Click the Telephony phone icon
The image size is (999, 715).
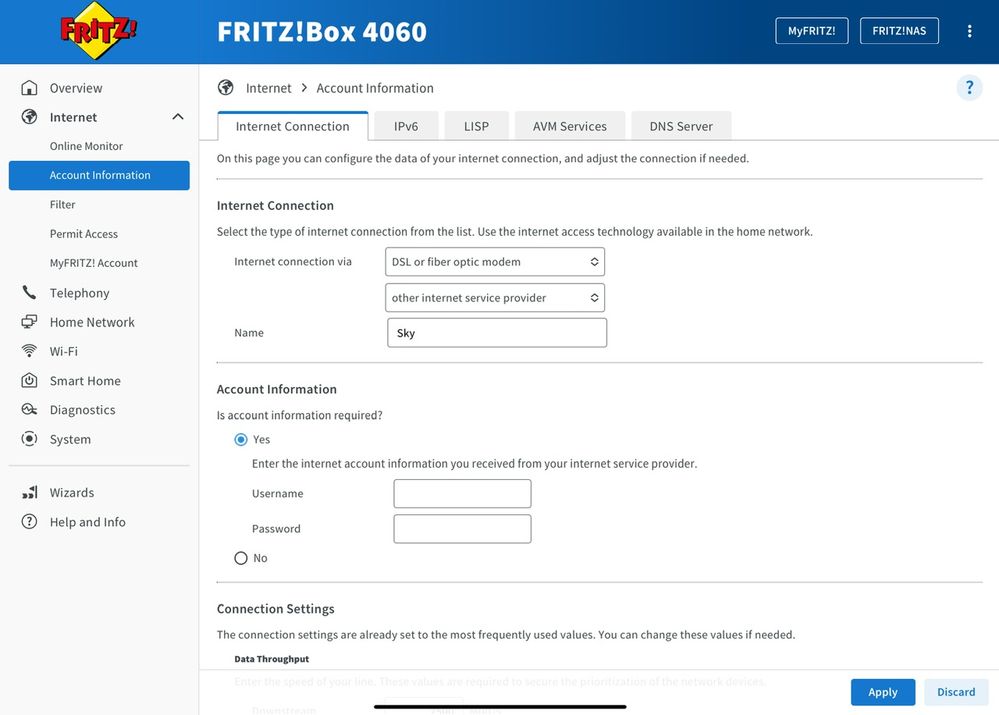click(29, 292)
